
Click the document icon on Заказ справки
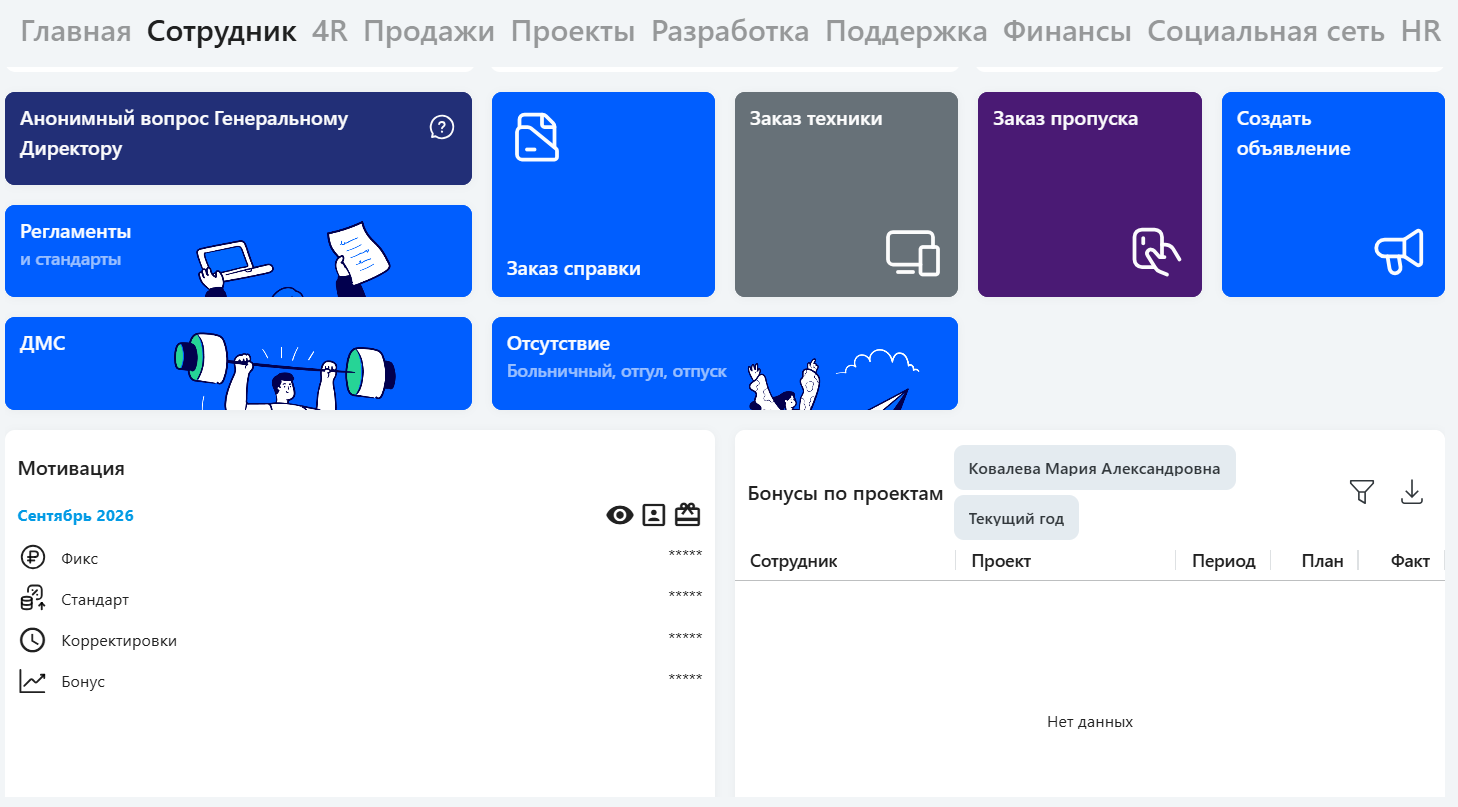click(537, 137)
